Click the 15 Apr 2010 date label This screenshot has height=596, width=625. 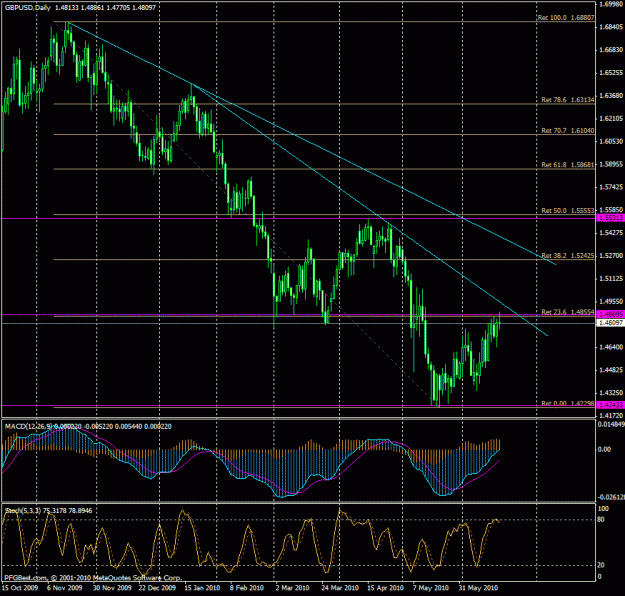385,588
